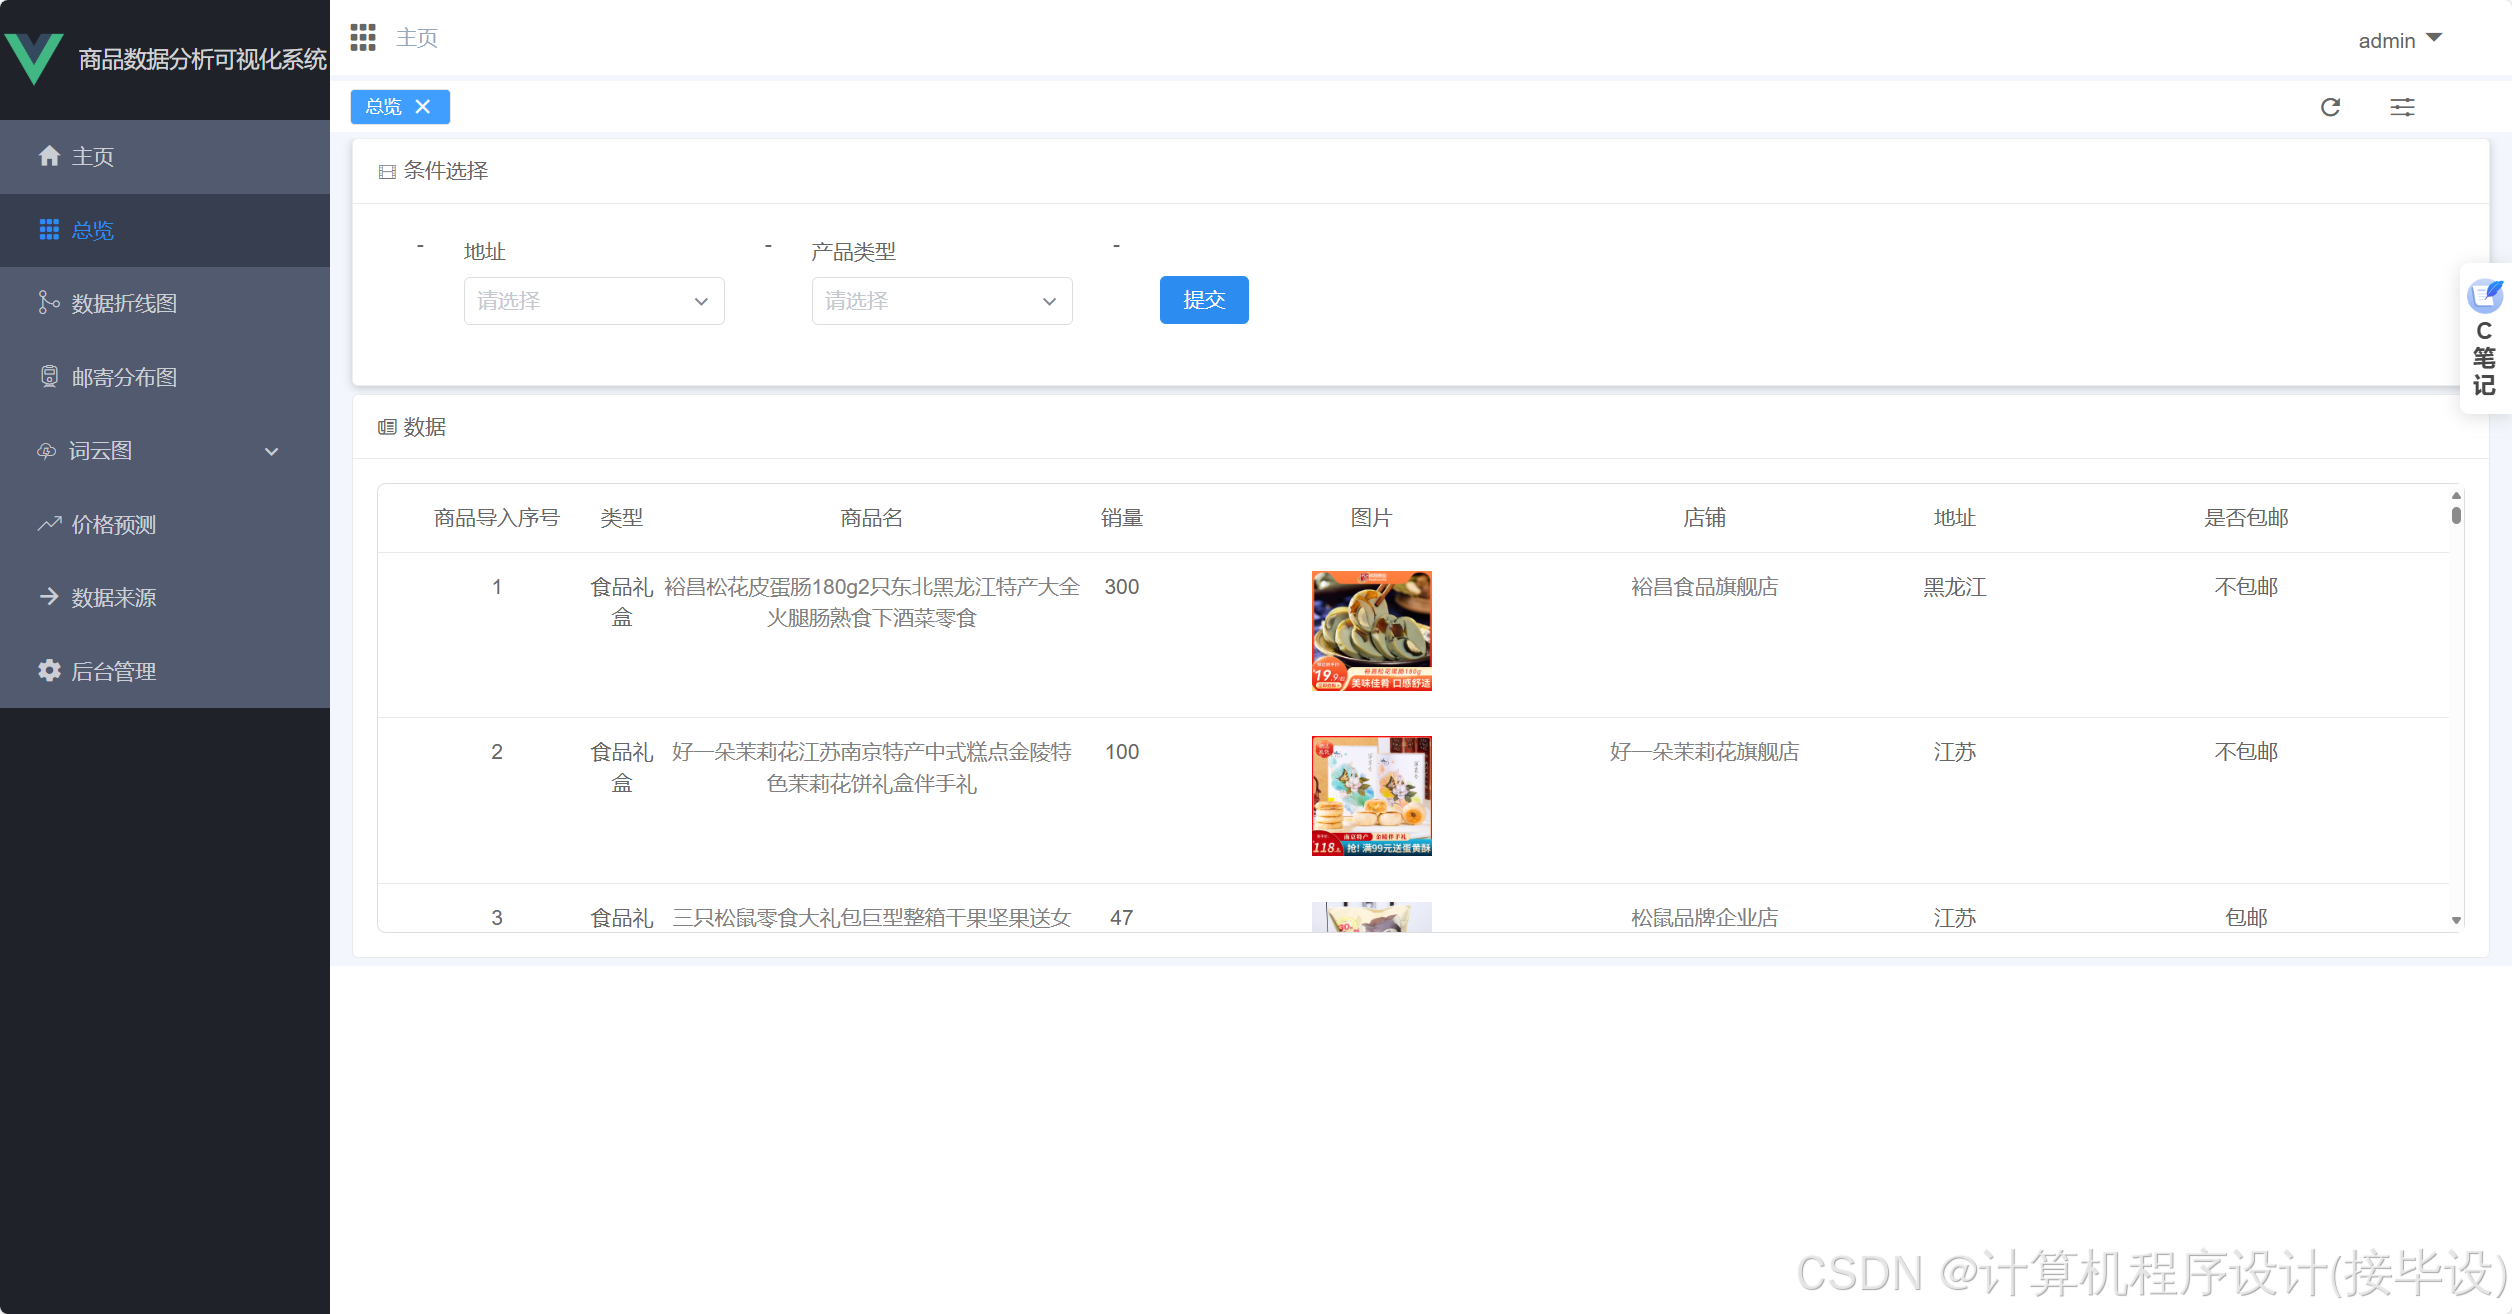The image size is (2512, 1314).
Task: Expand the 词云图 submenu chevron
Action: pyautogui.click(x=271, y=452)
